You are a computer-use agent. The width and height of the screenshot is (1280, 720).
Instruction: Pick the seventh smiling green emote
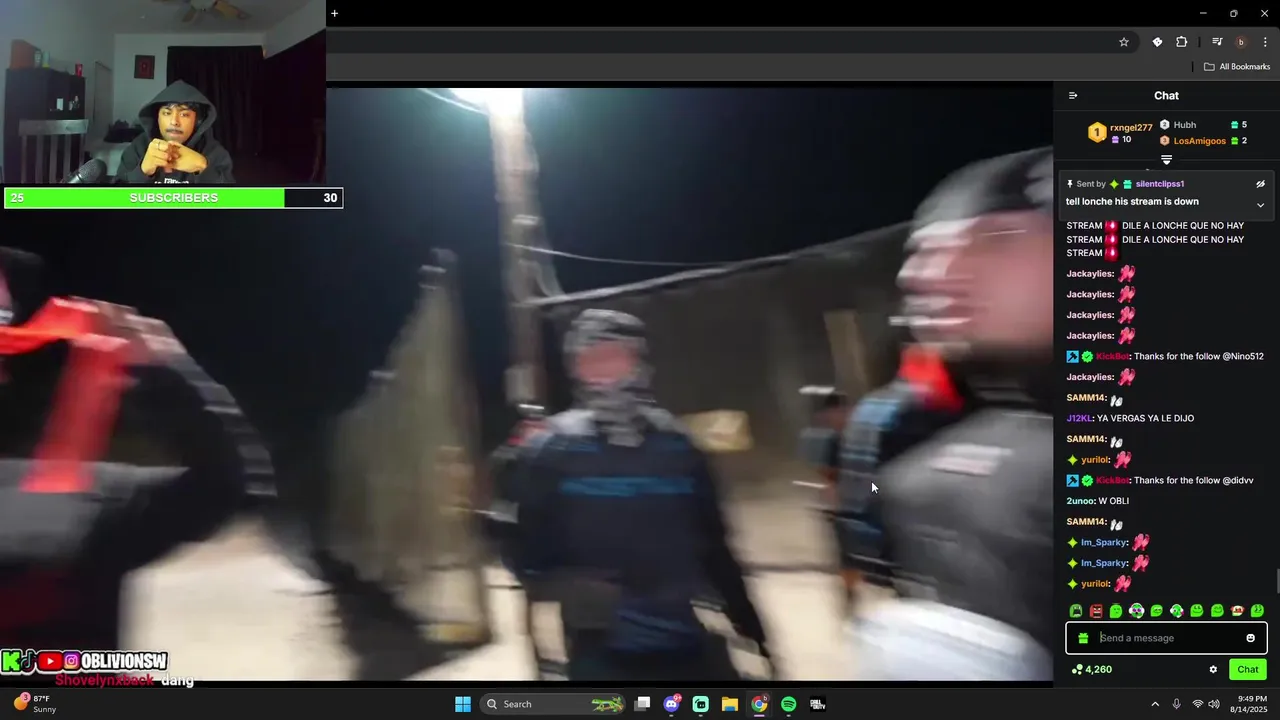pos(1197,611)
